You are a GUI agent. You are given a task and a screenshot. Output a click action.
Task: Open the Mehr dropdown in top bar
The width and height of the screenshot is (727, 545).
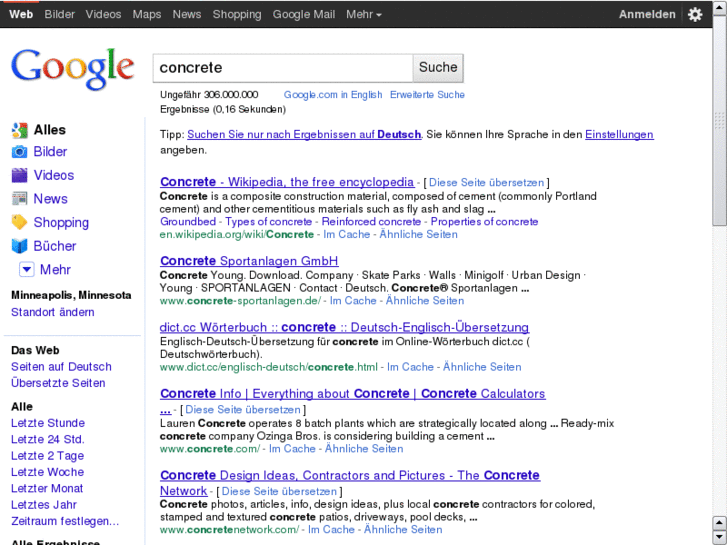click(364, 14)
